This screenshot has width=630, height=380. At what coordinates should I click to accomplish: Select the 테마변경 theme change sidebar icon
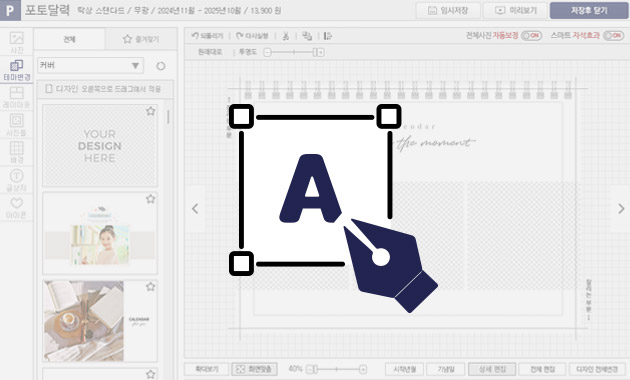tap(16, 70)
